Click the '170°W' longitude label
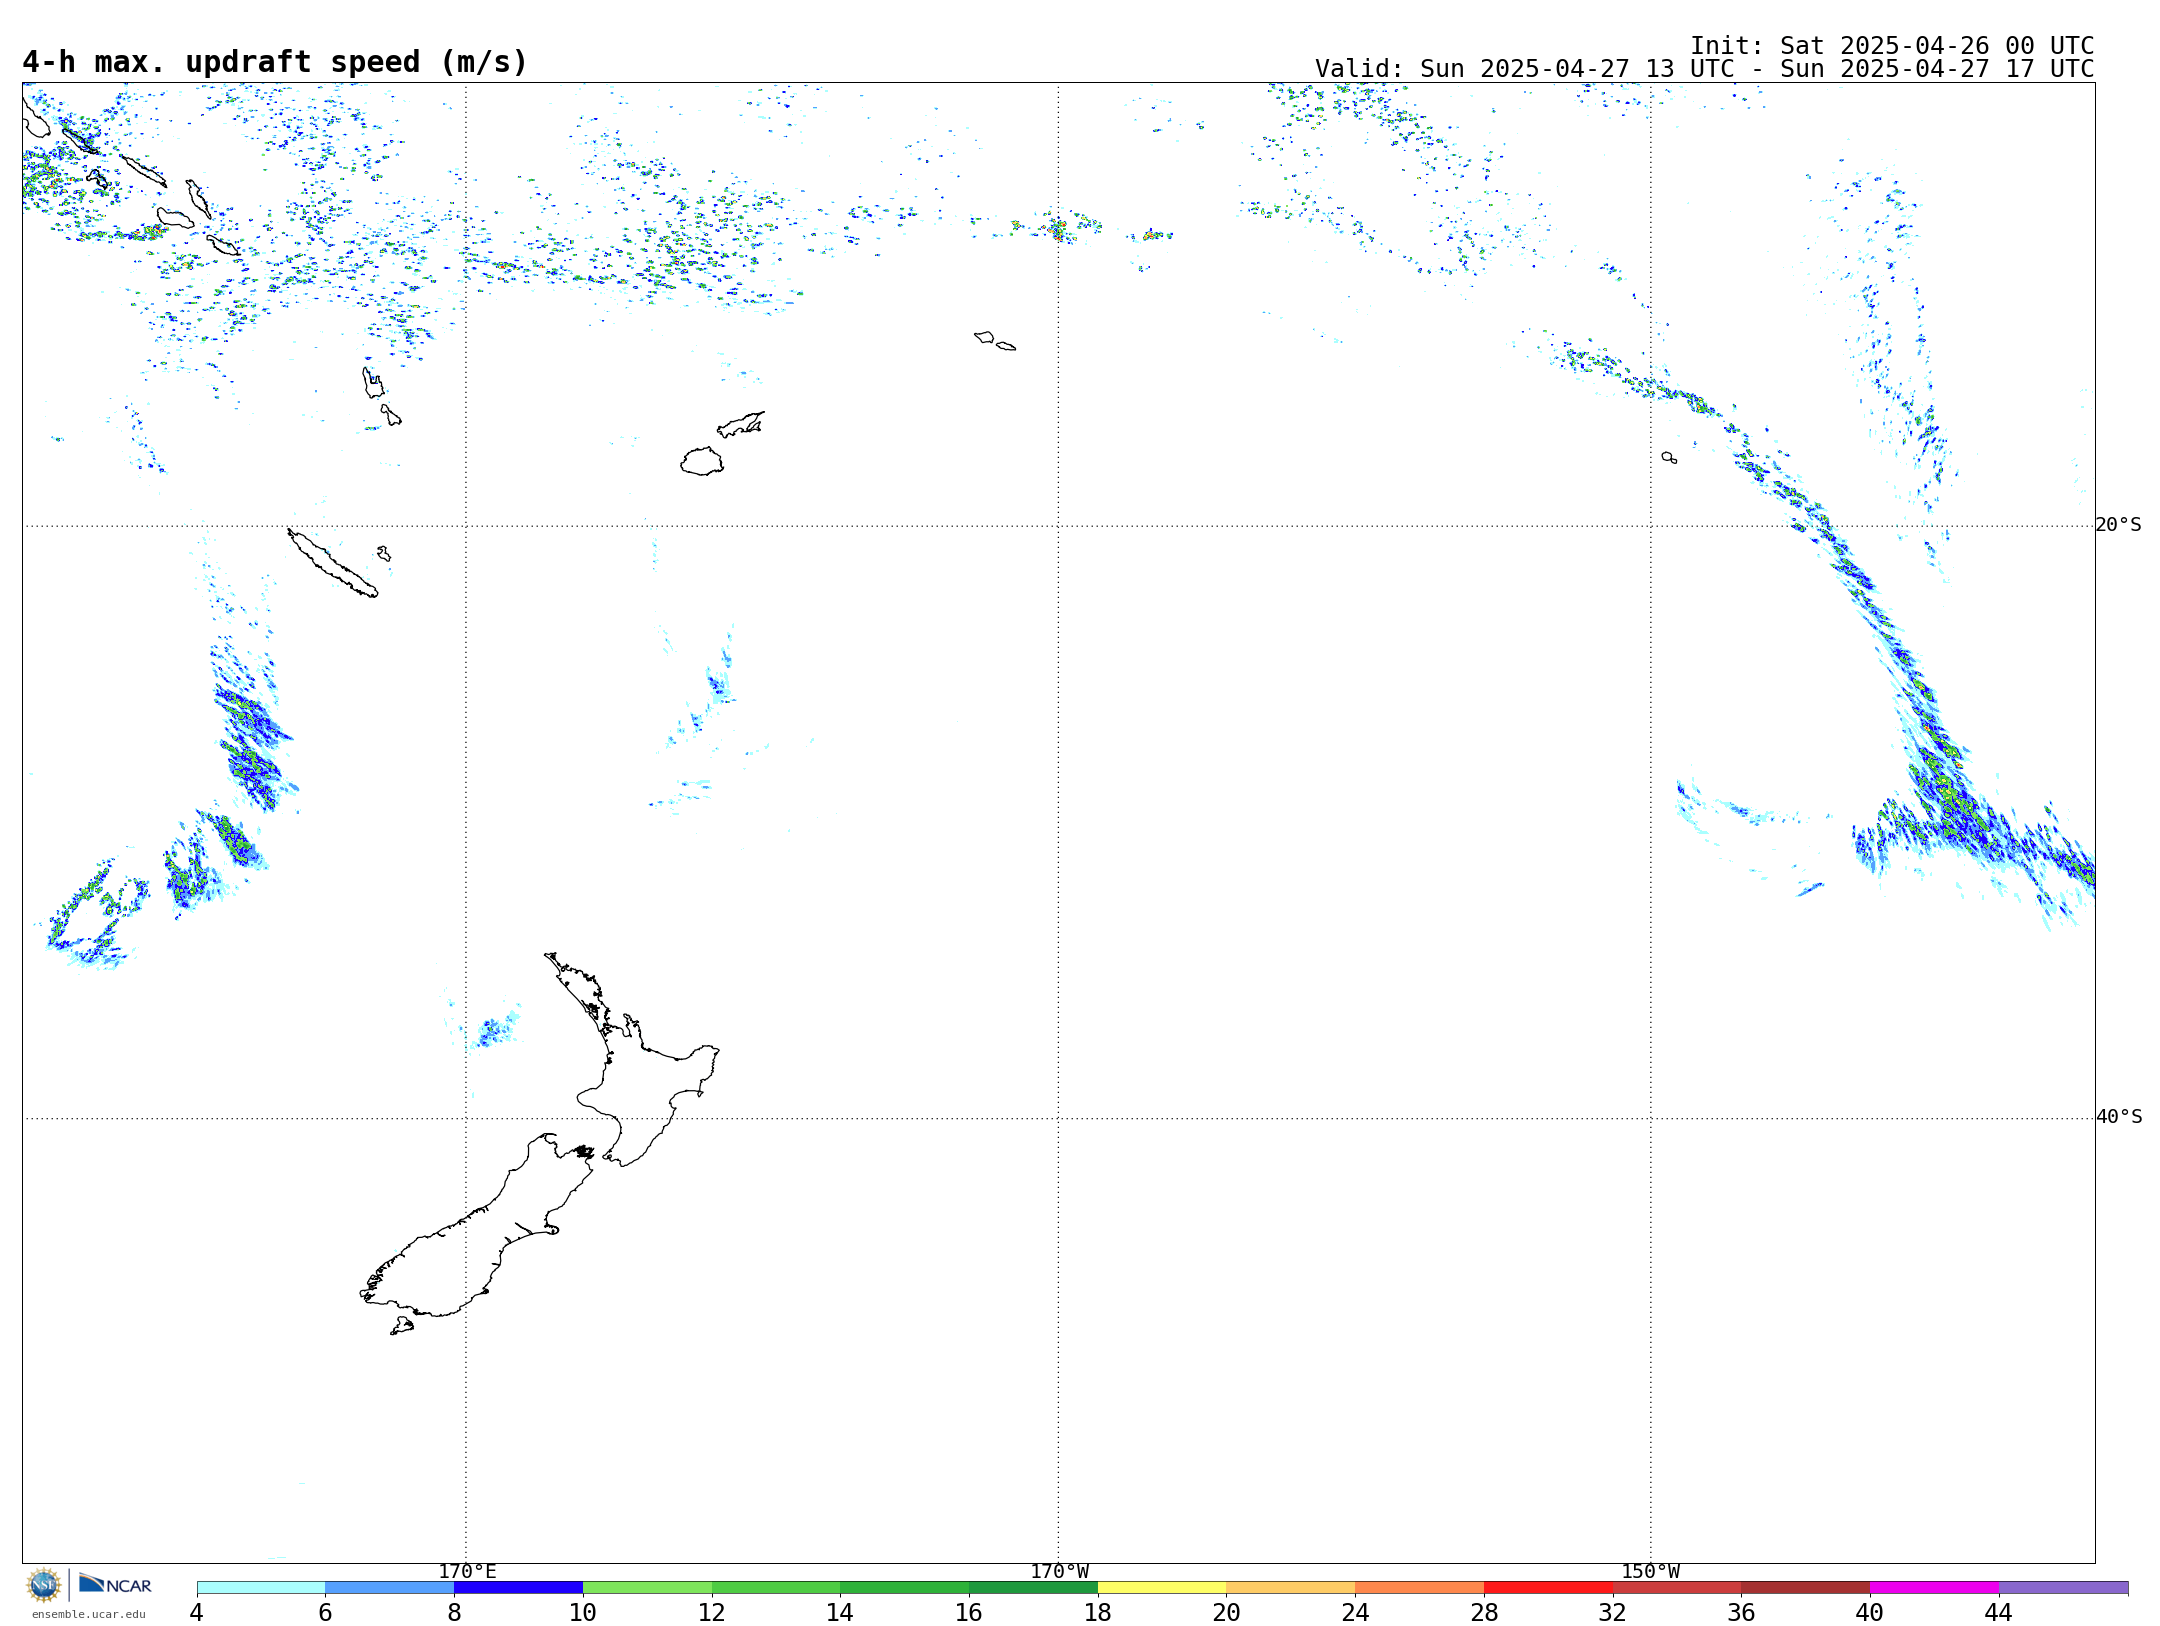The height and width of the screenshot is (1626, 2160). point(1060,1572)
